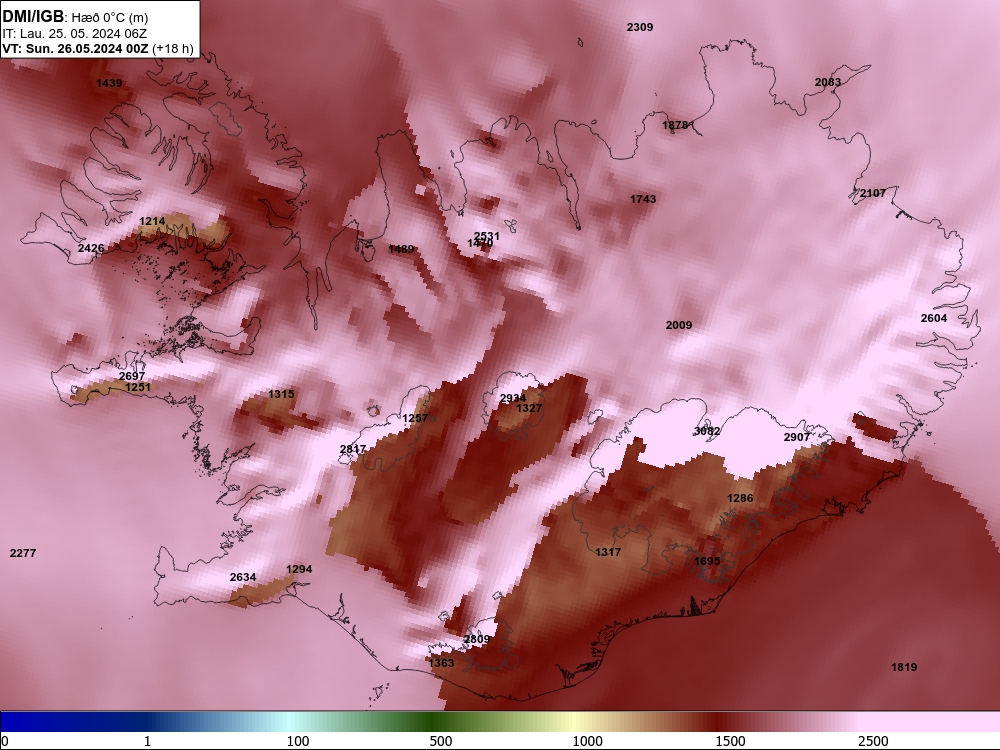Image resolution: width=1000 pixels, height=750 pixels.
Task: Click the 1286 height value on the map
Action: [740, 498]
